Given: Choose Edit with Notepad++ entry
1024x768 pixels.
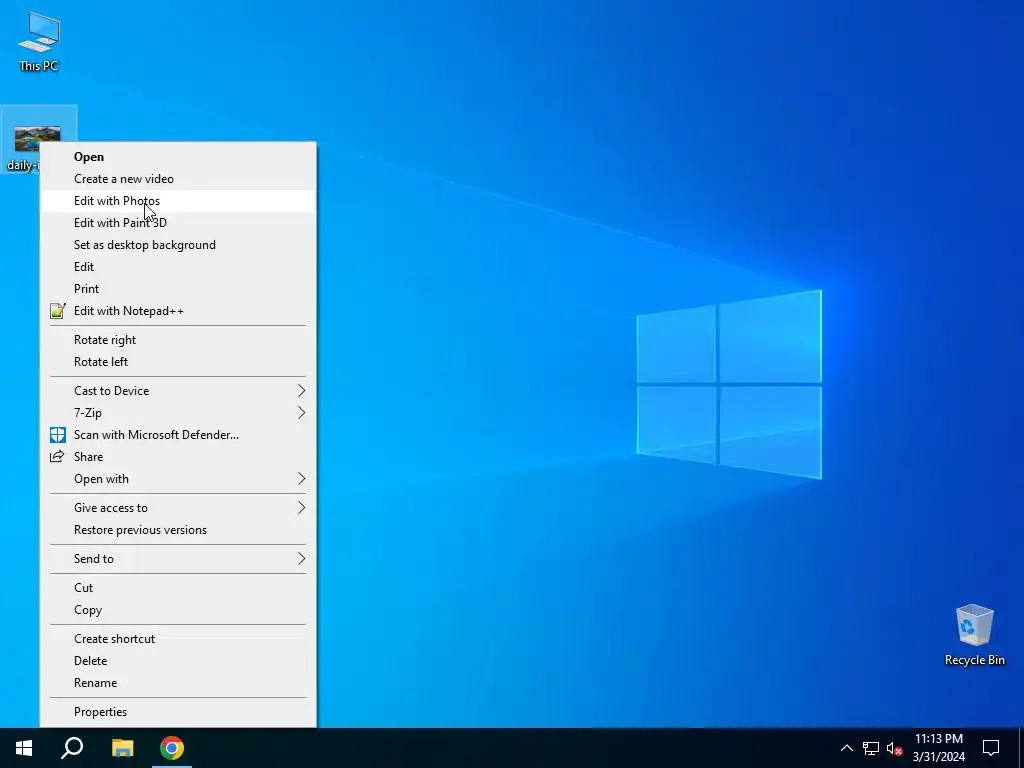Looking at the screenshot, I should [178, 311].
